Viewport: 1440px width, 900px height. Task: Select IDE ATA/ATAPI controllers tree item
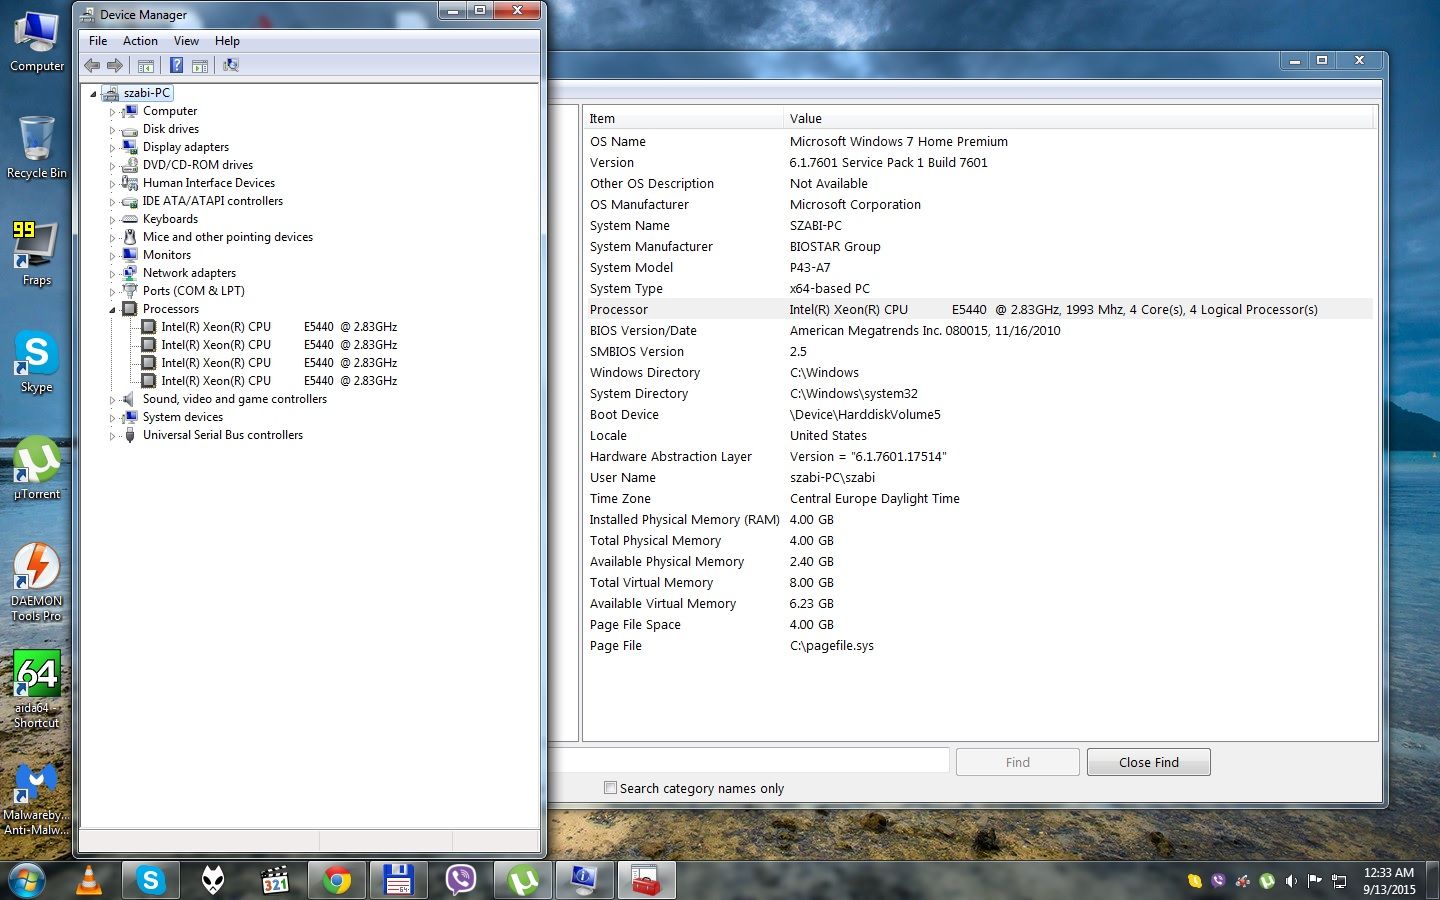[213, 201]
